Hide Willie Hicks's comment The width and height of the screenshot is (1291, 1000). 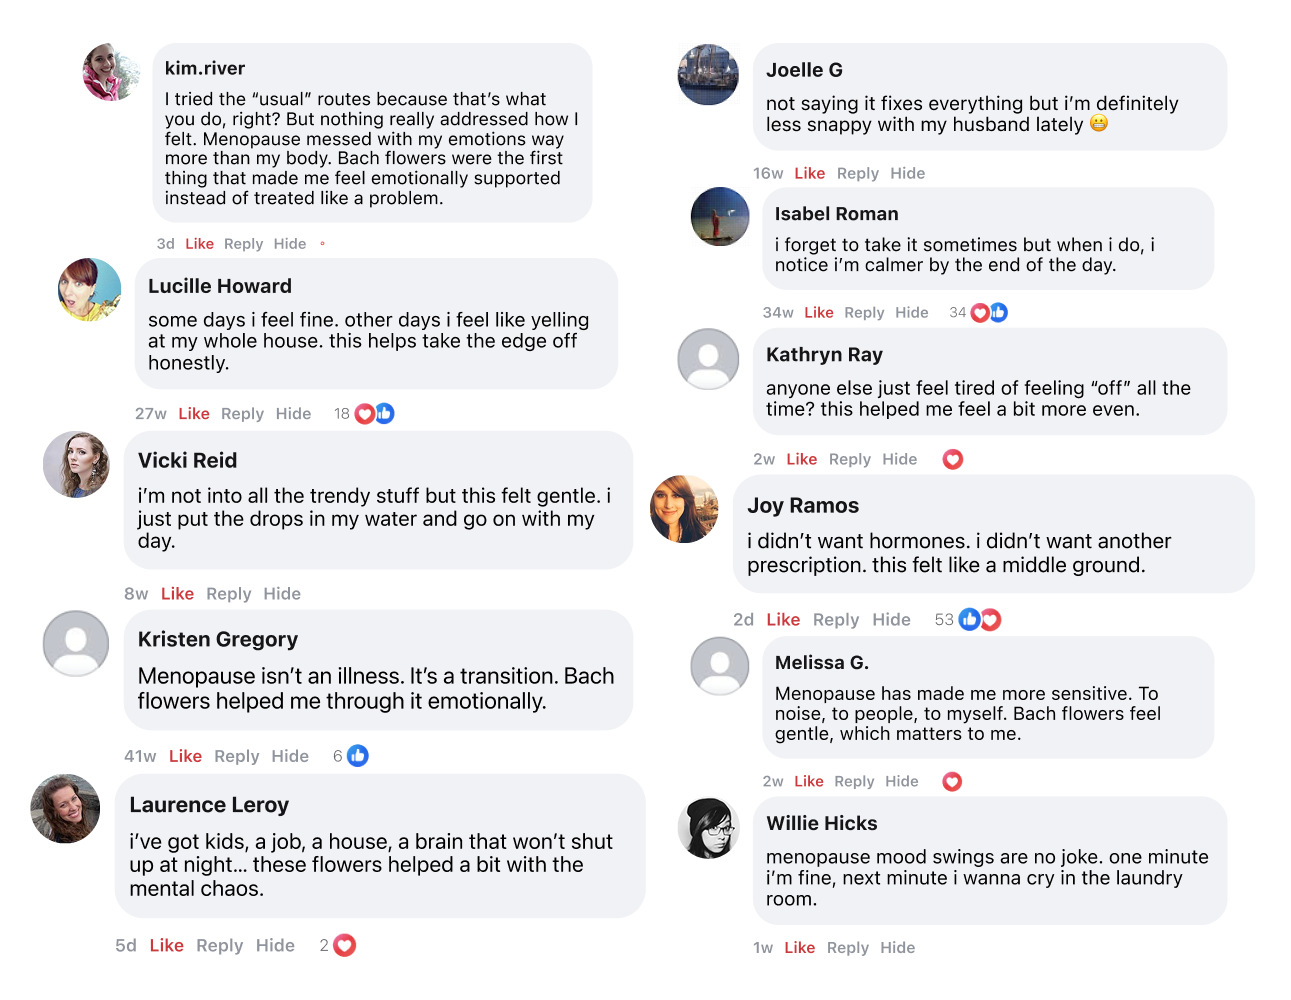pyautogui.click(x=897, y=948)
